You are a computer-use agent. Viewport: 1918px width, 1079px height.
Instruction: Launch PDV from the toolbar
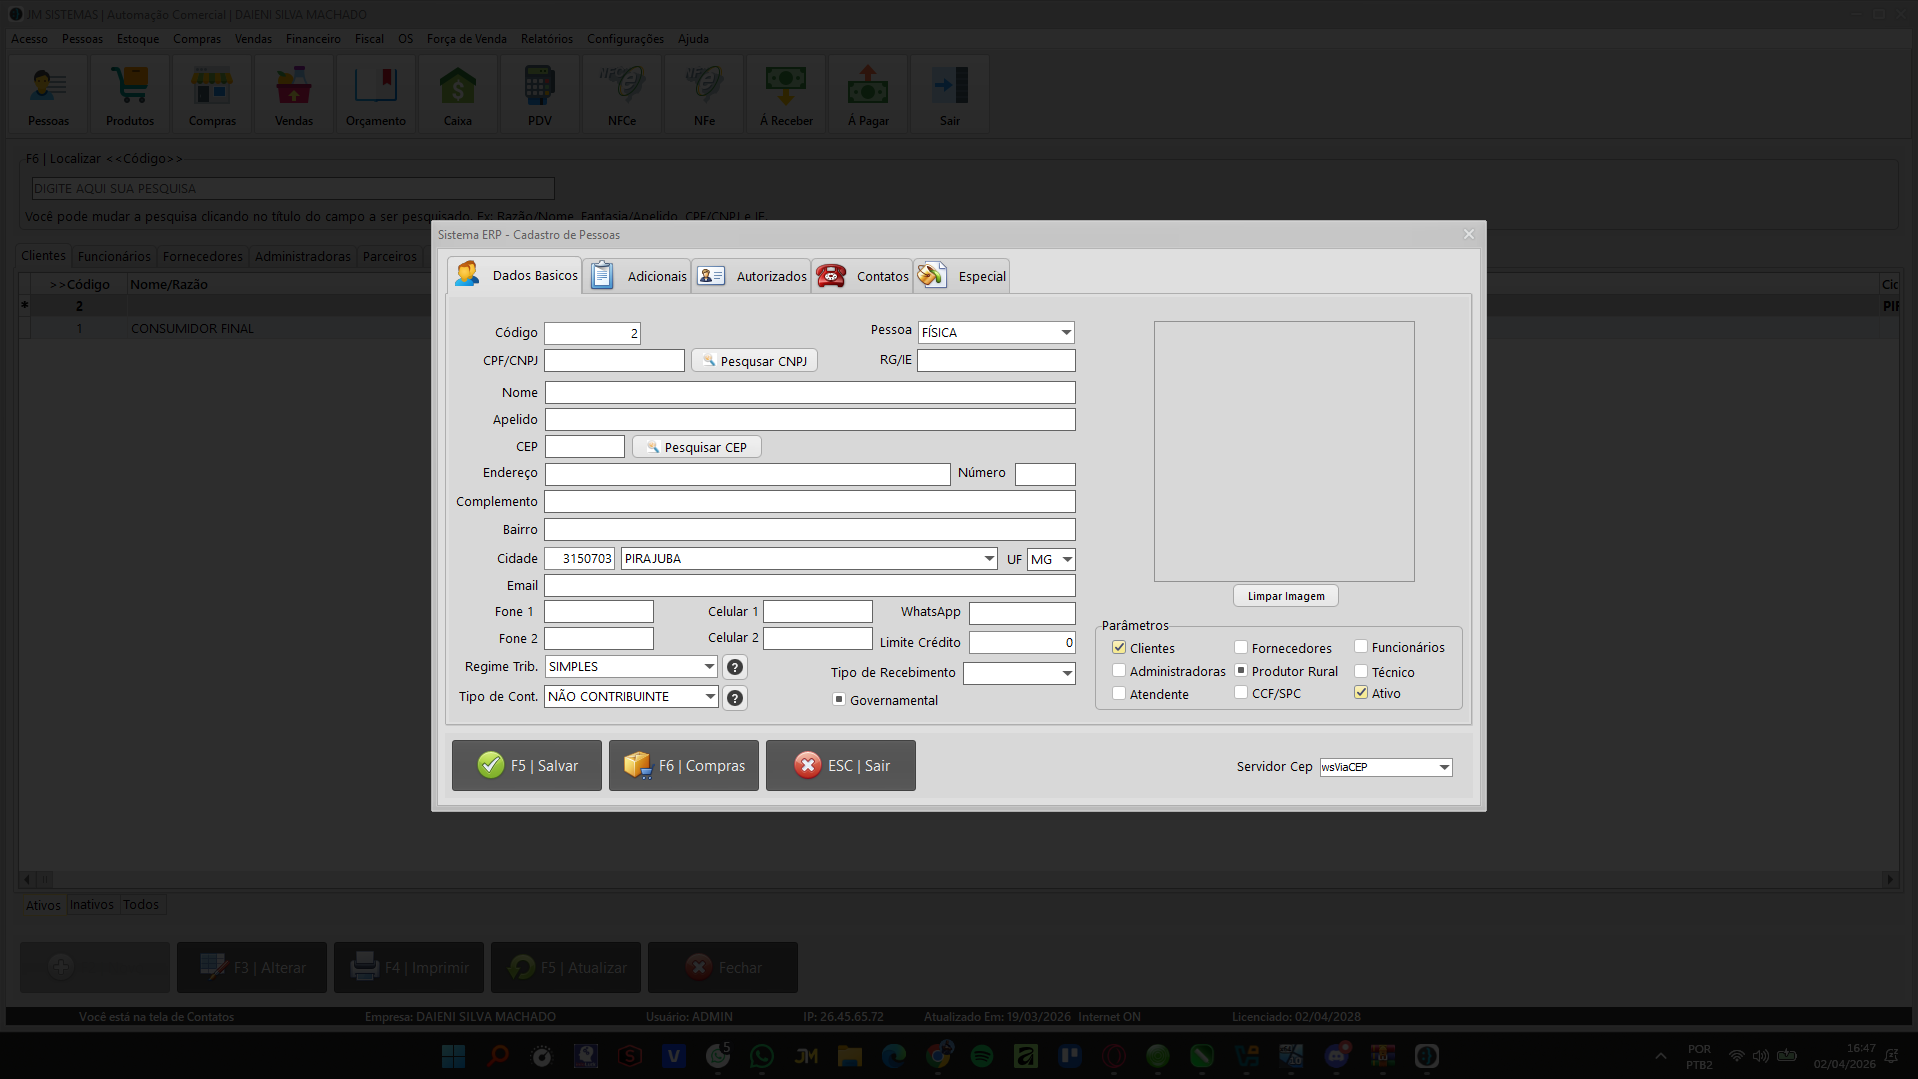[x=539, y=96]
